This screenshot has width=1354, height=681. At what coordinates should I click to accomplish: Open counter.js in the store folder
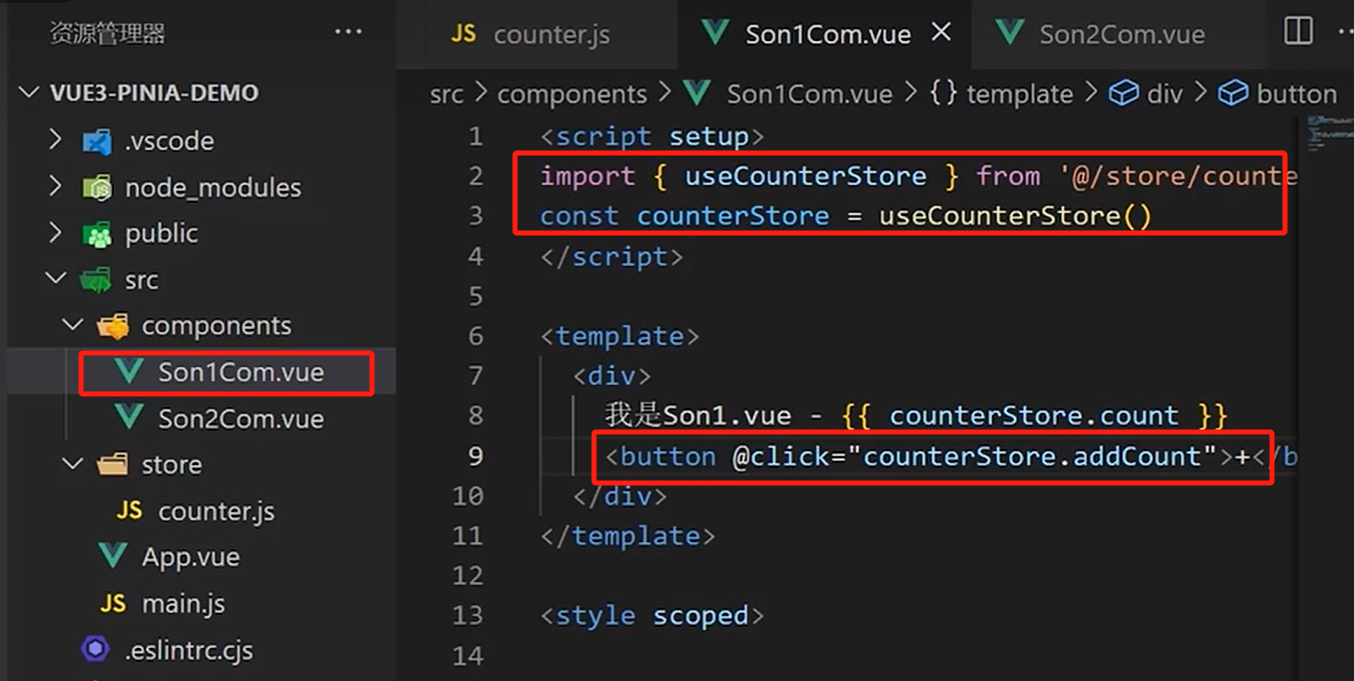[216, 511]
